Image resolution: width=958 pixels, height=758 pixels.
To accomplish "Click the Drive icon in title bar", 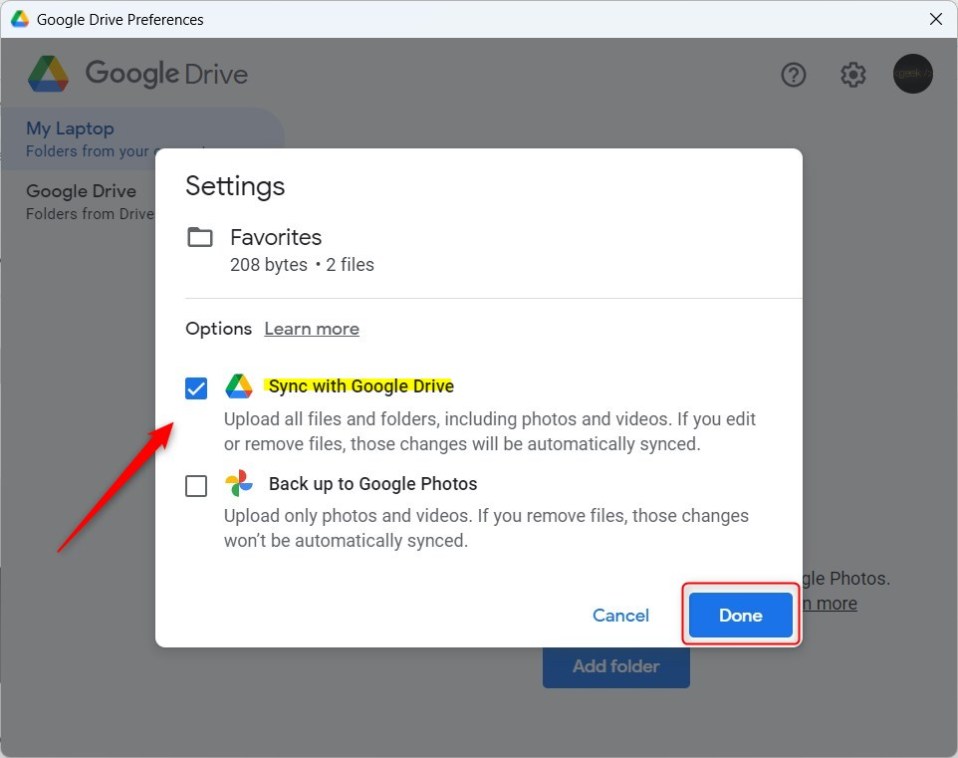I will [20, 19].
